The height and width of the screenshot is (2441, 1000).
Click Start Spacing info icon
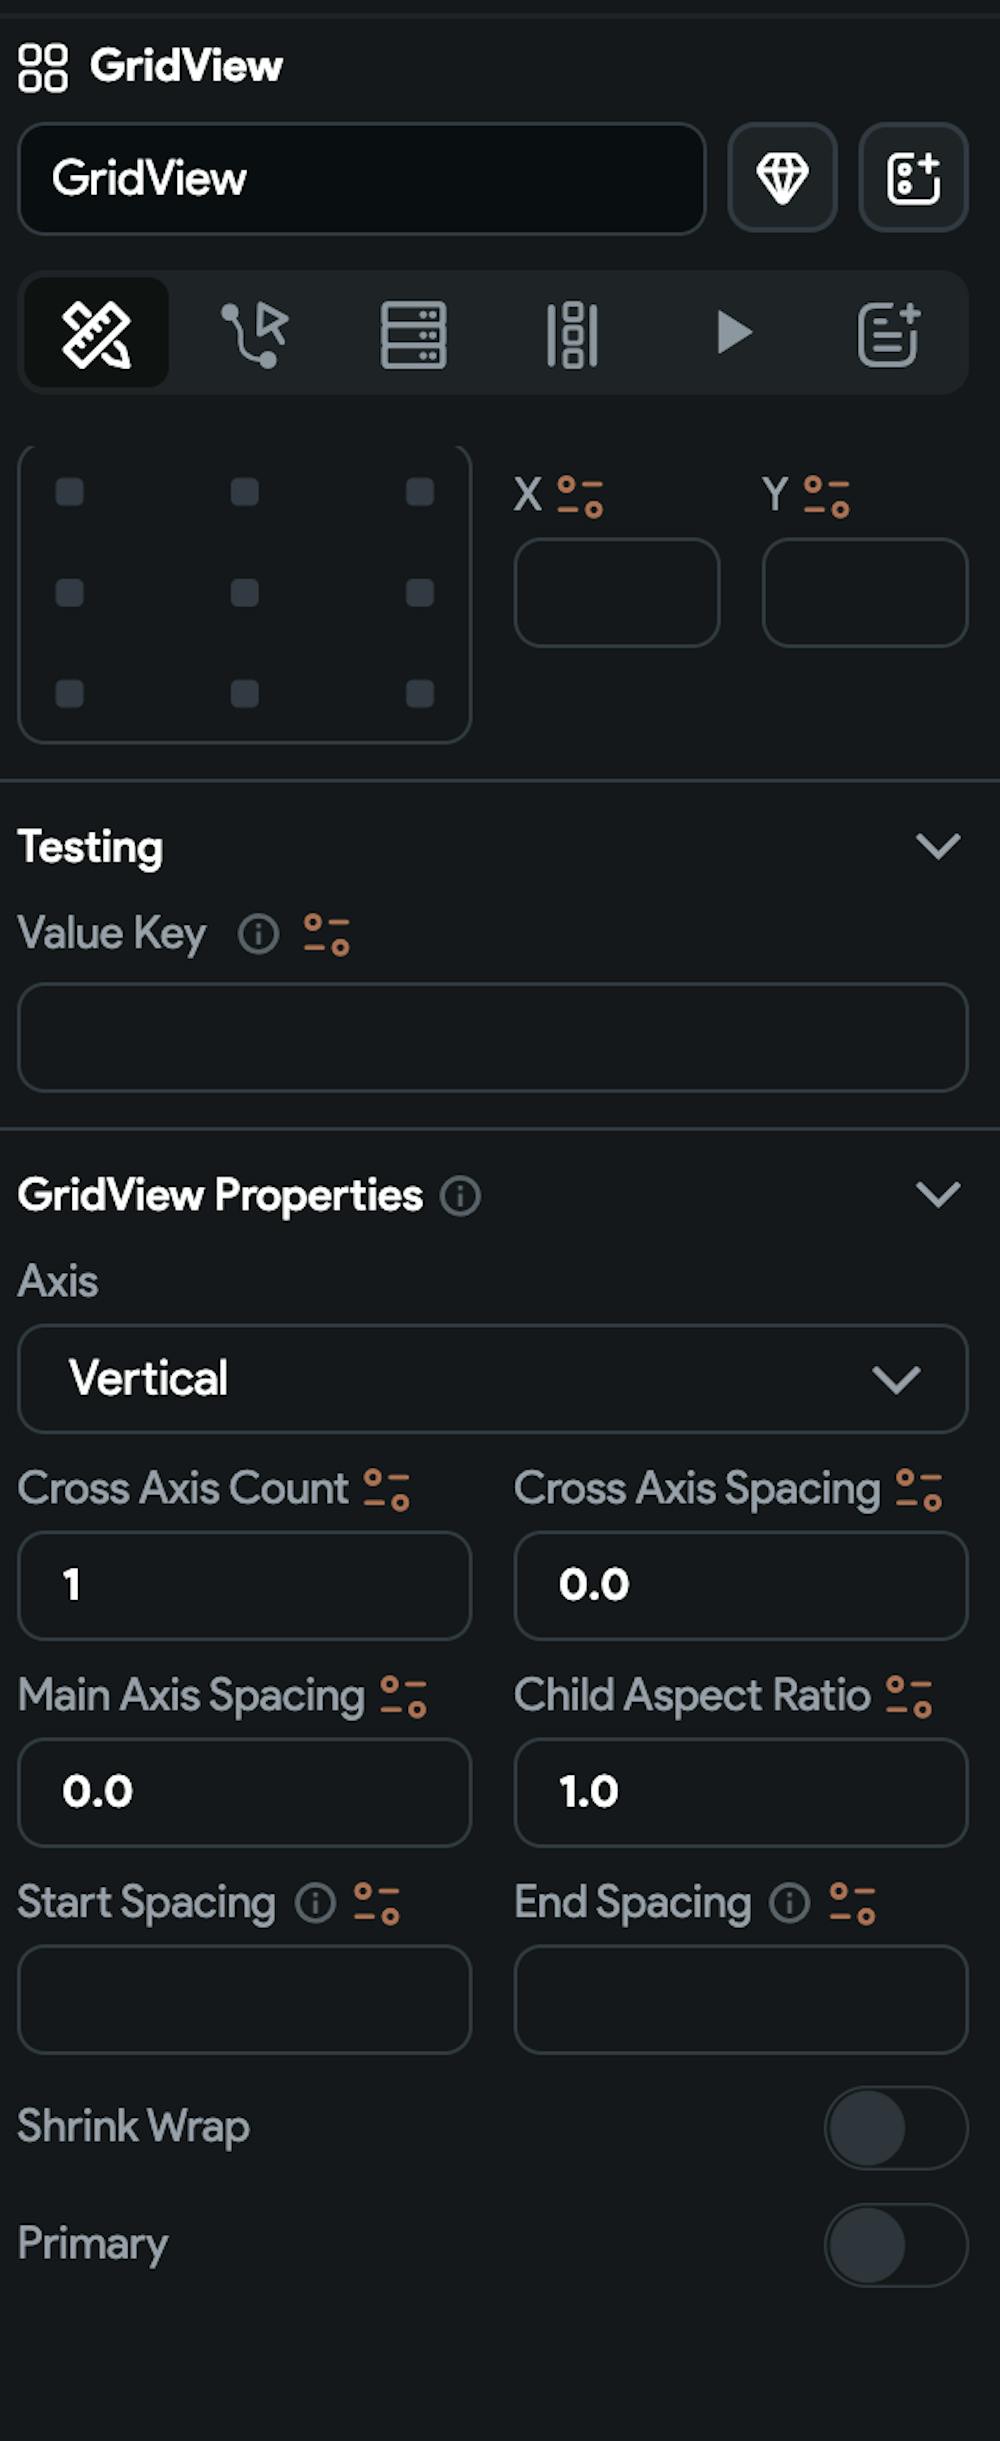coord(315,1903)
